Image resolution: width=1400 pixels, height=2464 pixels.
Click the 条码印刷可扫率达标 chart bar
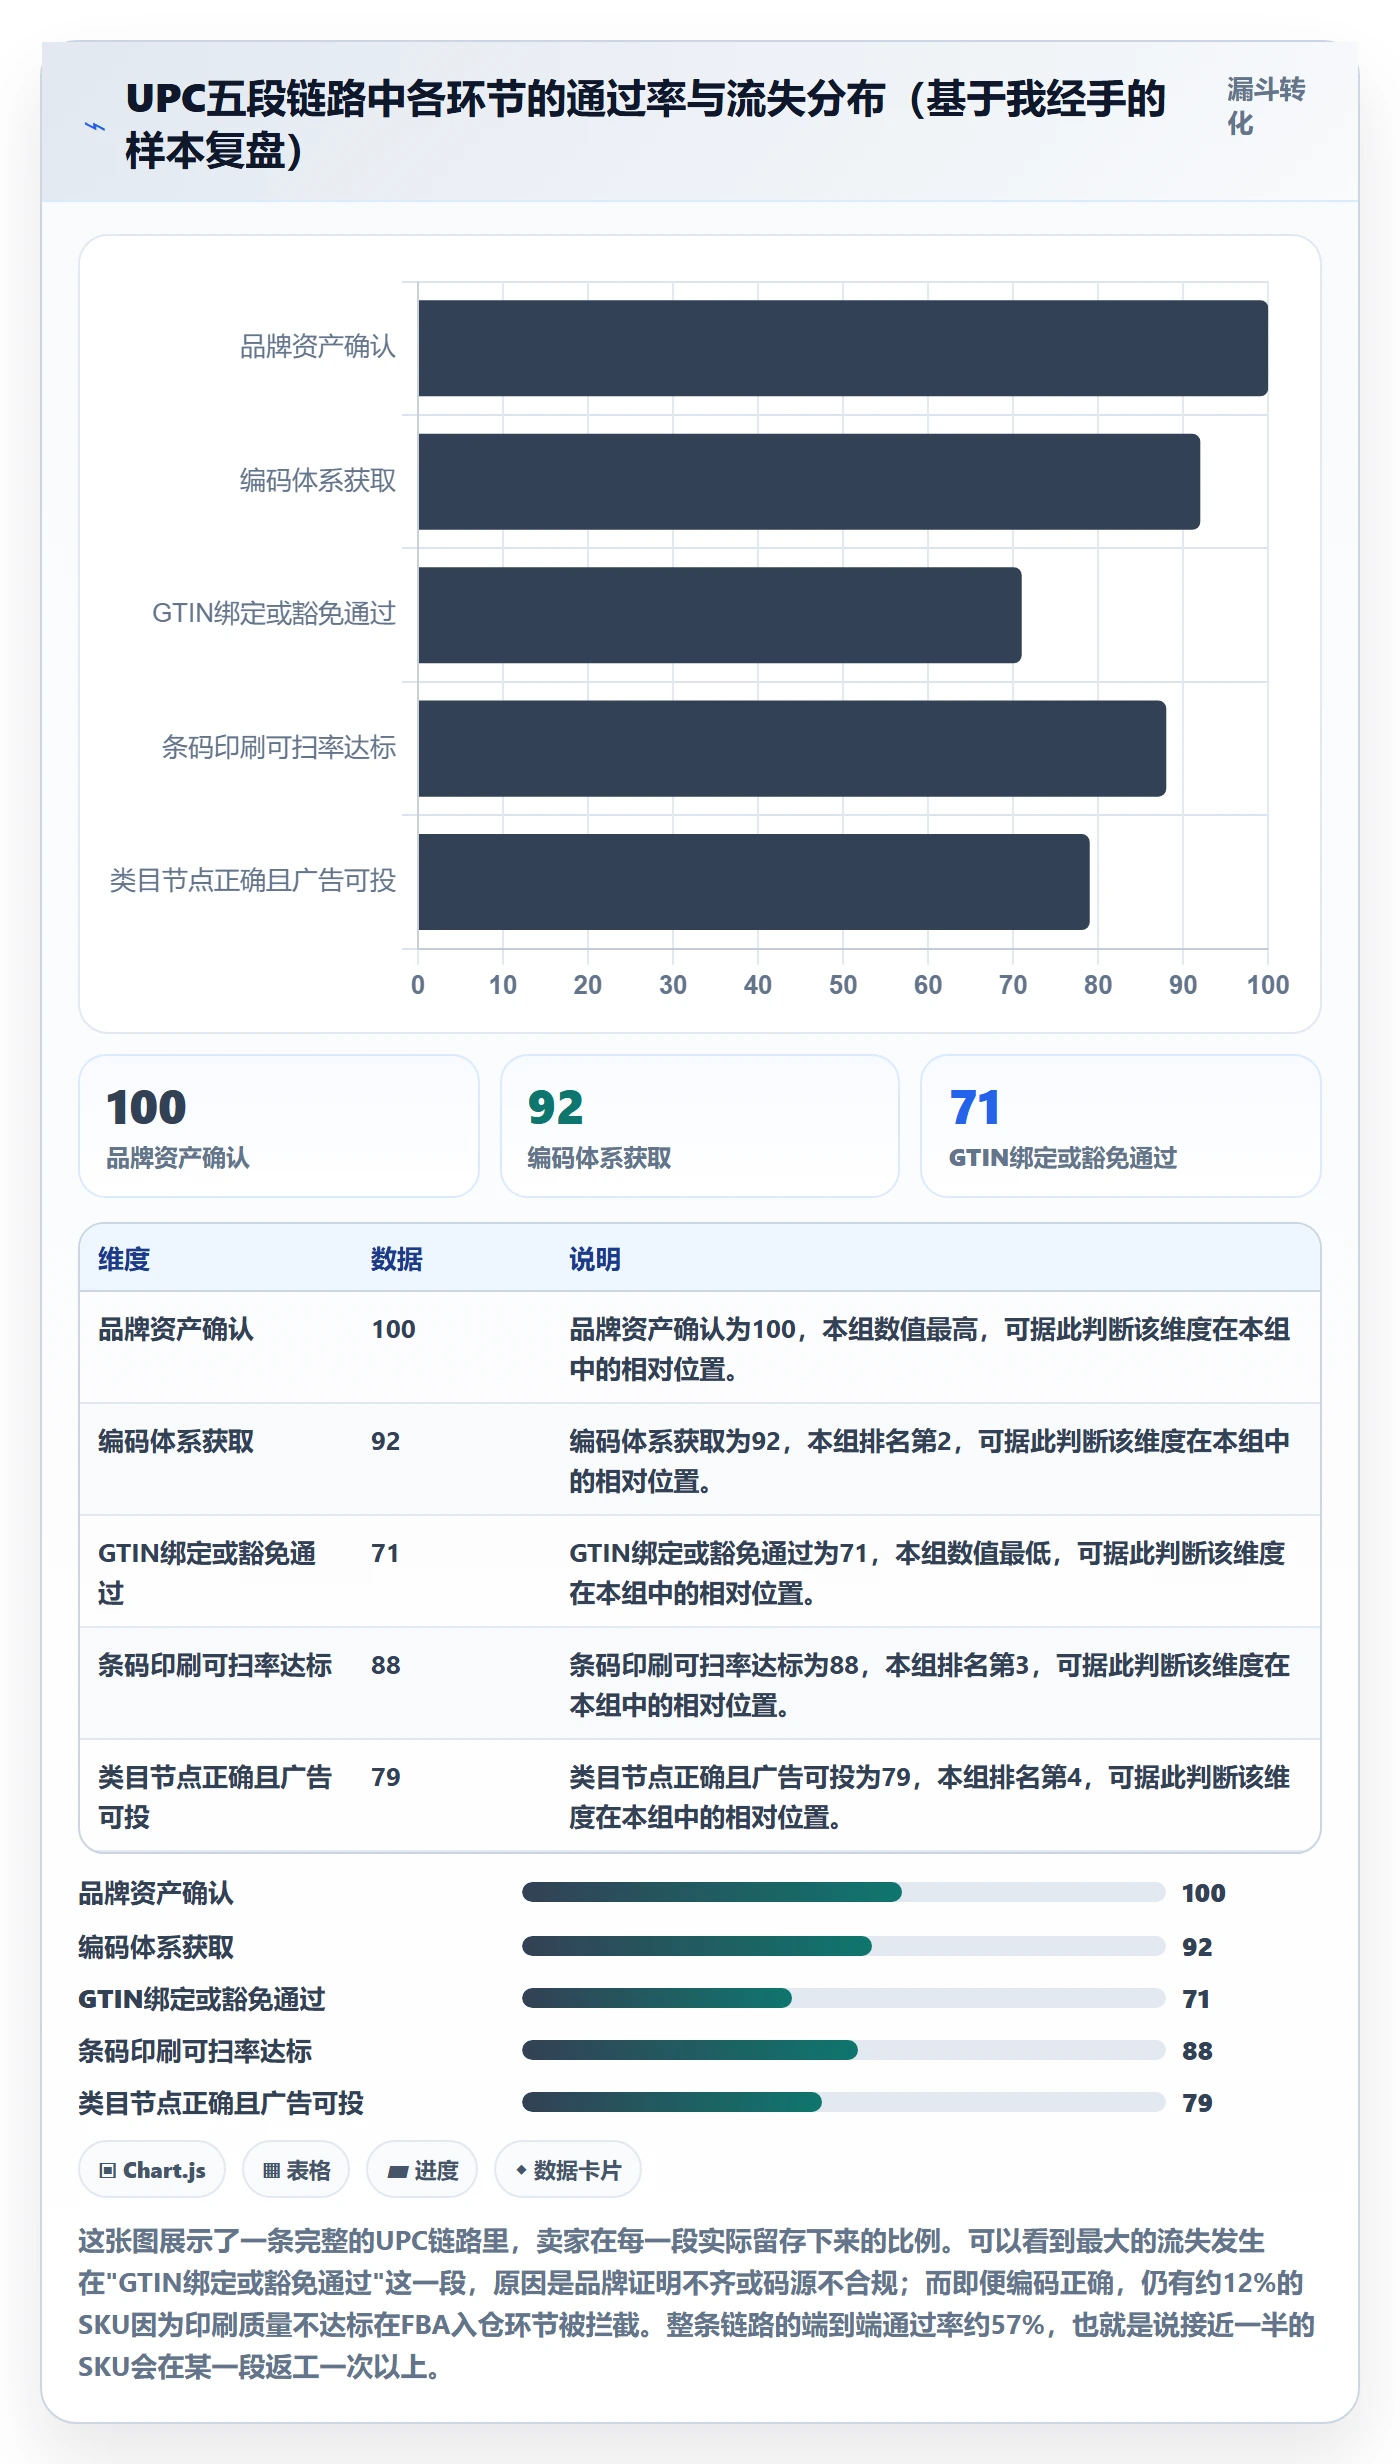pos(792,748)
